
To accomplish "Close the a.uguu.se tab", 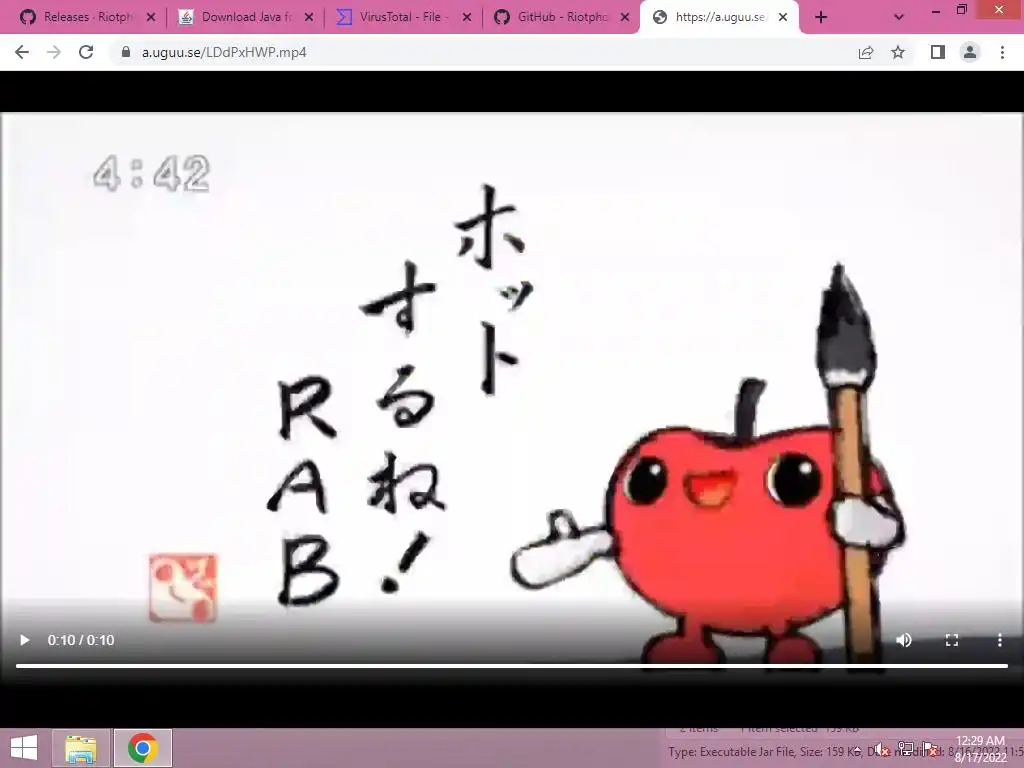I will [783, 18].
